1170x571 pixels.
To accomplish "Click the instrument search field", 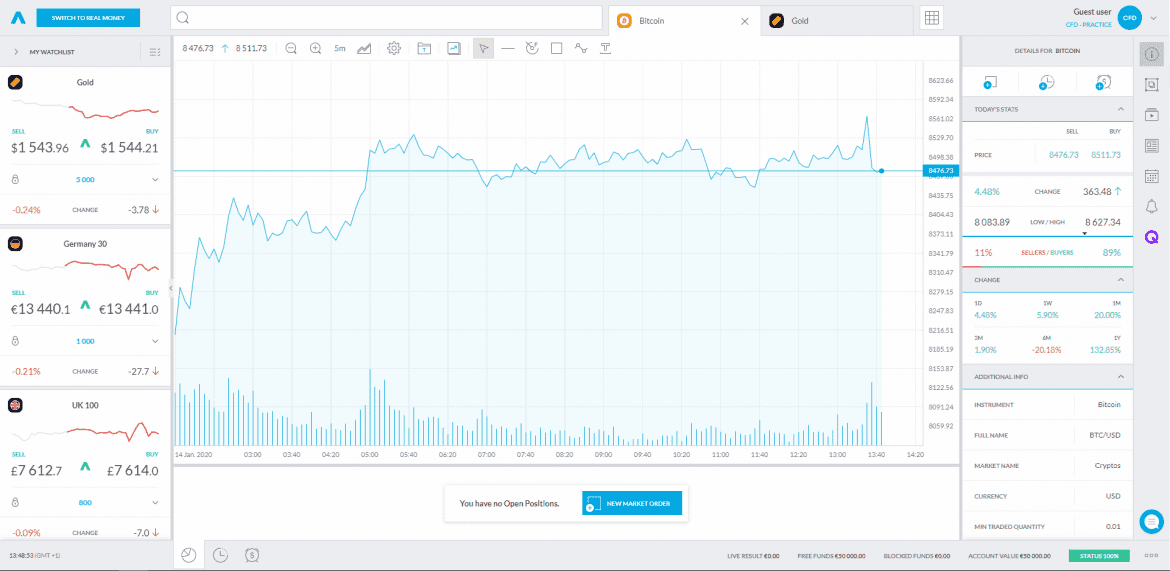I will pyautogui.click(x=388, y=19).
